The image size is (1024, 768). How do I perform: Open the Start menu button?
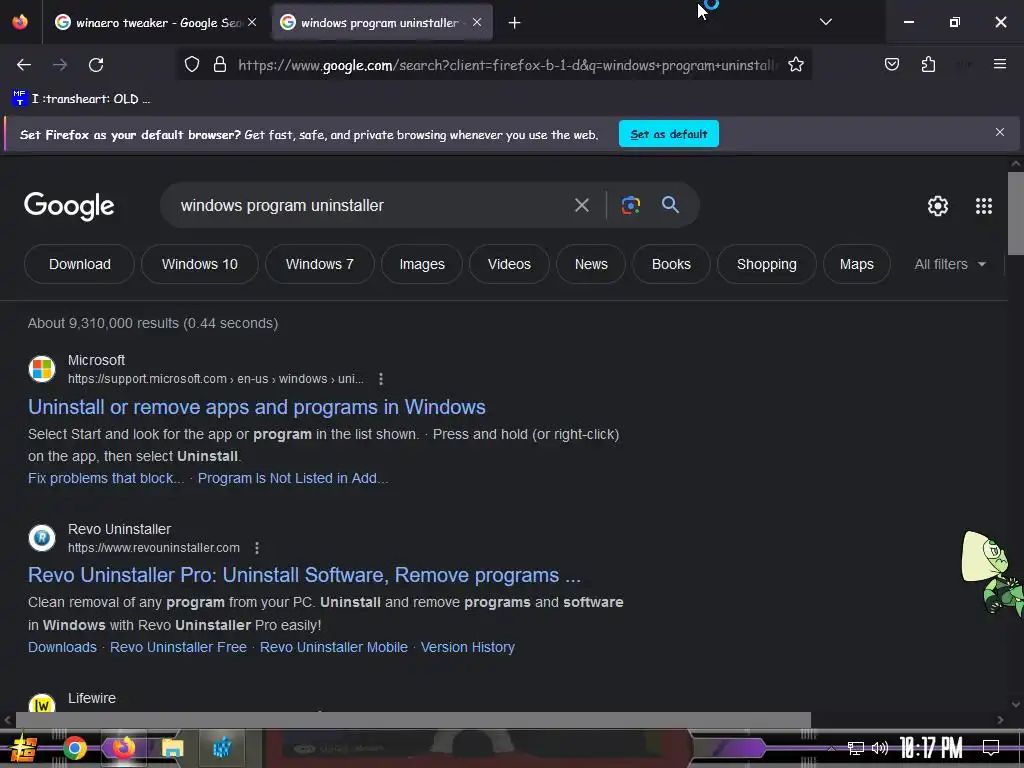pyautogui.click(x=23, y=748)
